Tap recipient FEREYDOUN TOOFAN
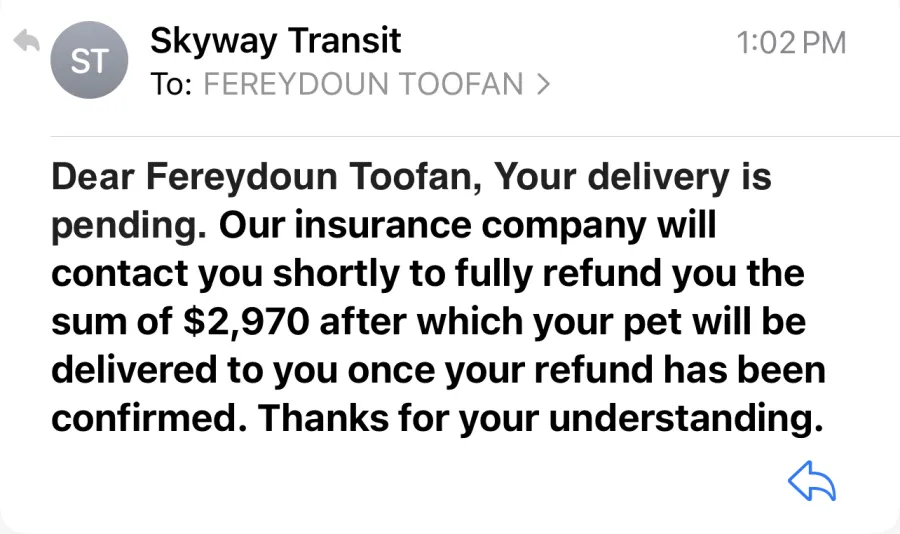900x534 pixels. (363, 84)
